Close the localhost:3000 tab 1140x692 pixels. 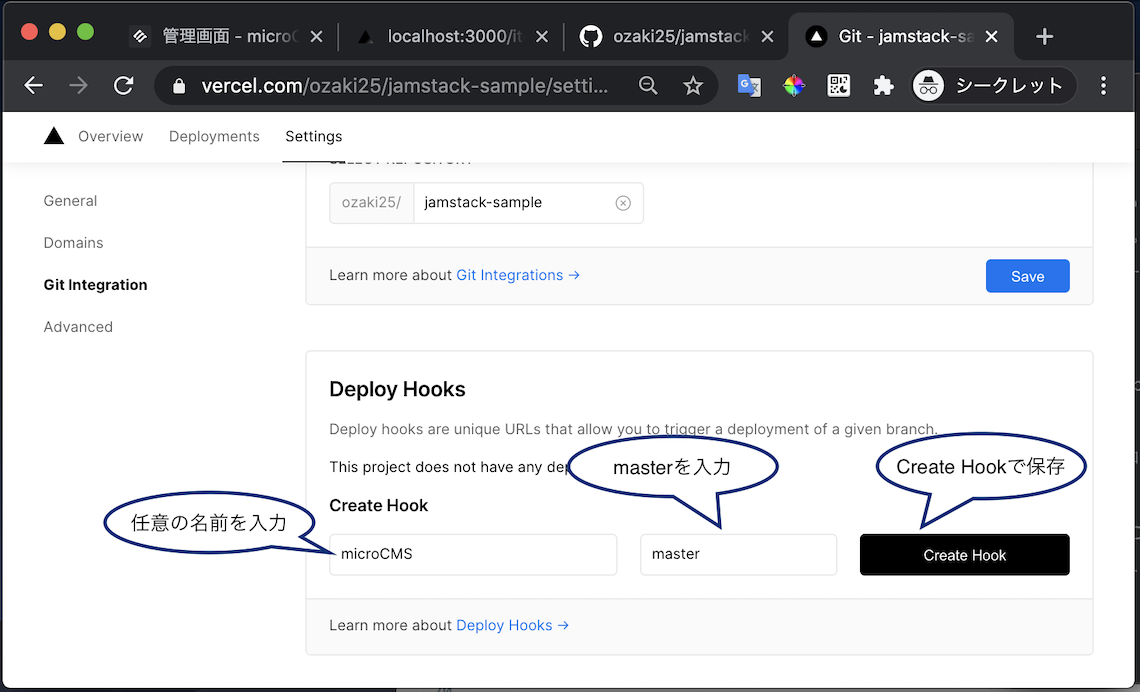(542, 36)
